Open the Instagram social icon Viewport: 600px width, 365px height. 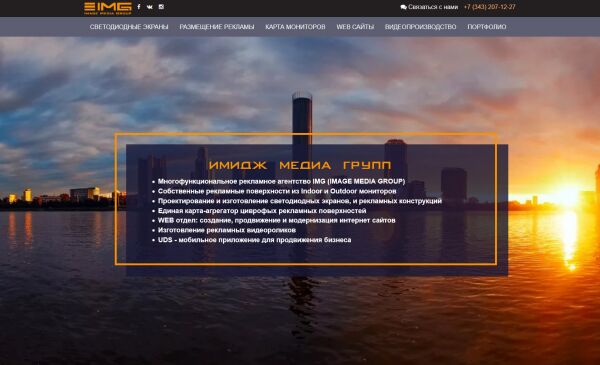[161, 7]
